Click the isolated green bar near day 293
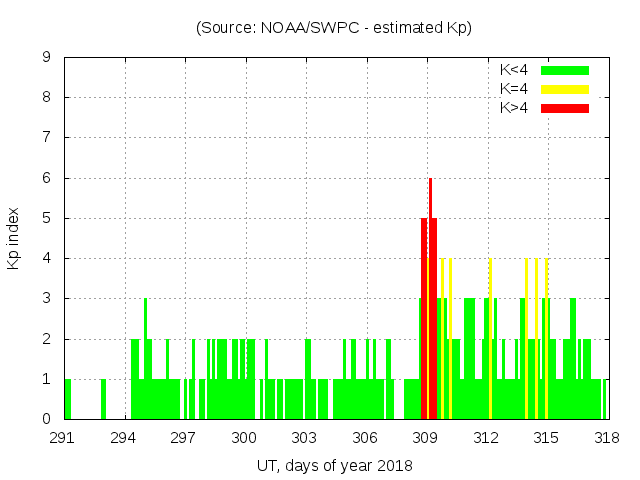 pos(103,399)
